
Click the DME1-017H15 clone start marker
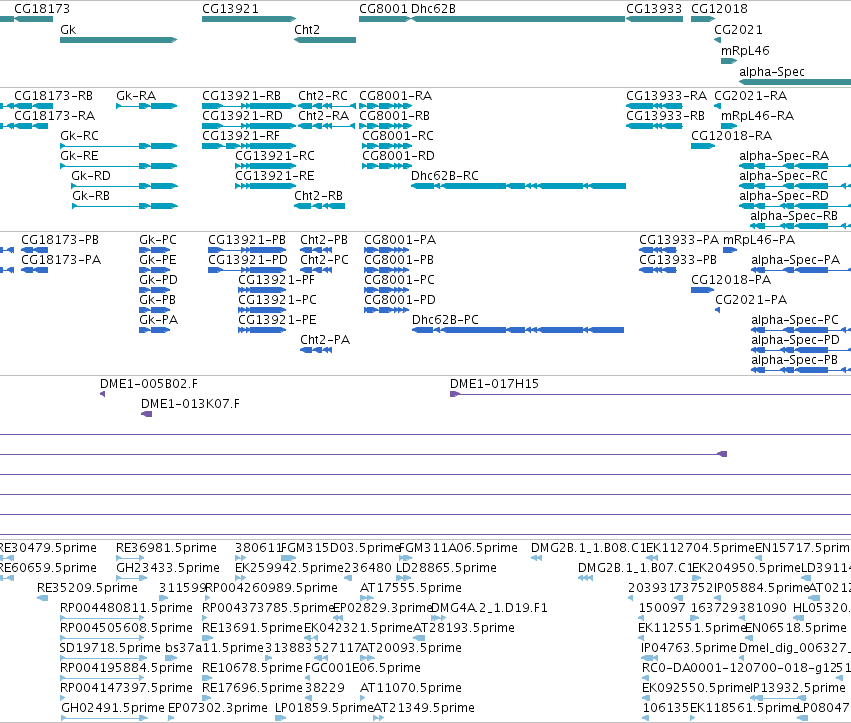[x=455, y=394]
